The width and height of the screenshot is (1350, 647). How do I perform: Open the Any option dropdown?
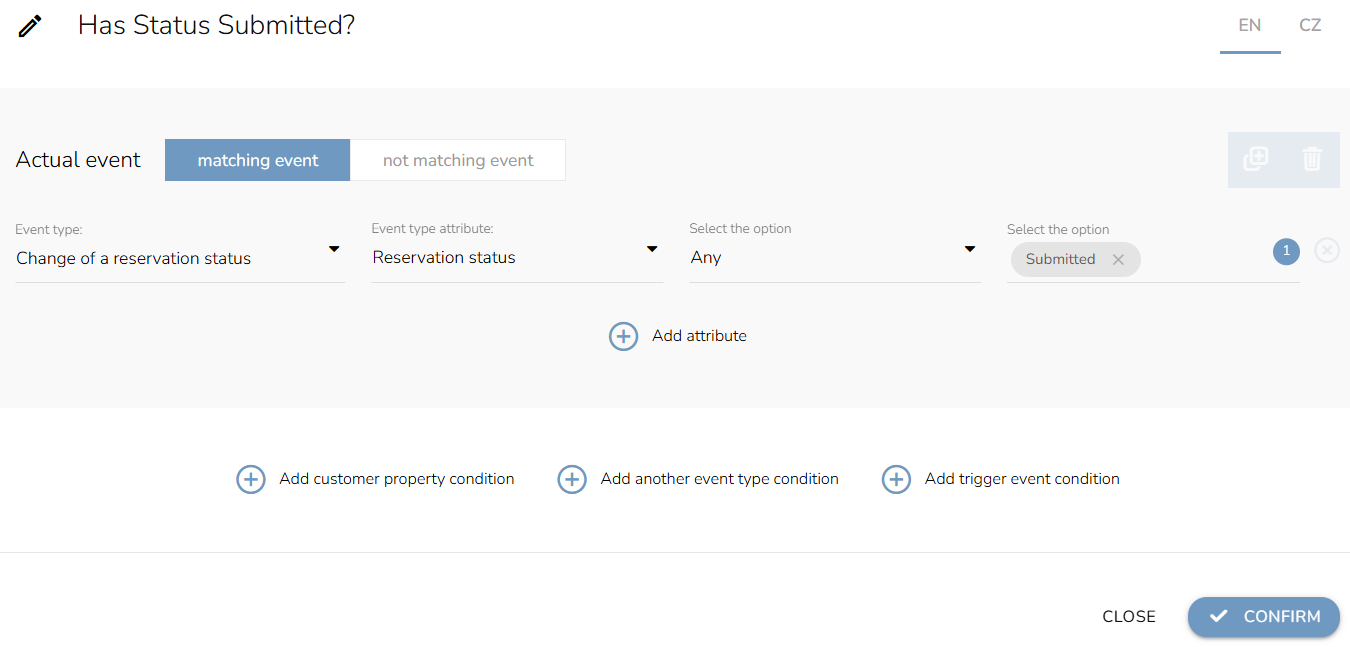tap(835, 257)
